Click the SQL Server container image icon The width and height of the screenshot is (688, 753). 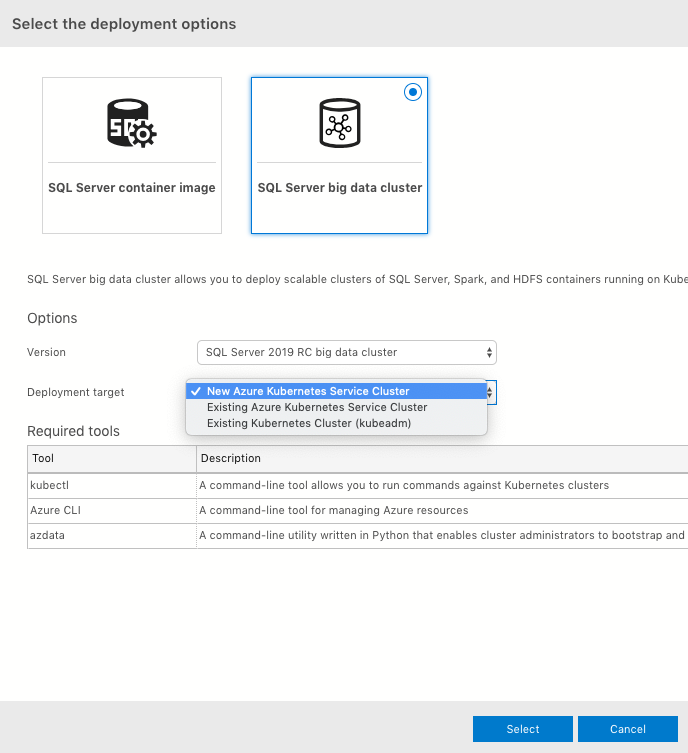tap(132, 123)
